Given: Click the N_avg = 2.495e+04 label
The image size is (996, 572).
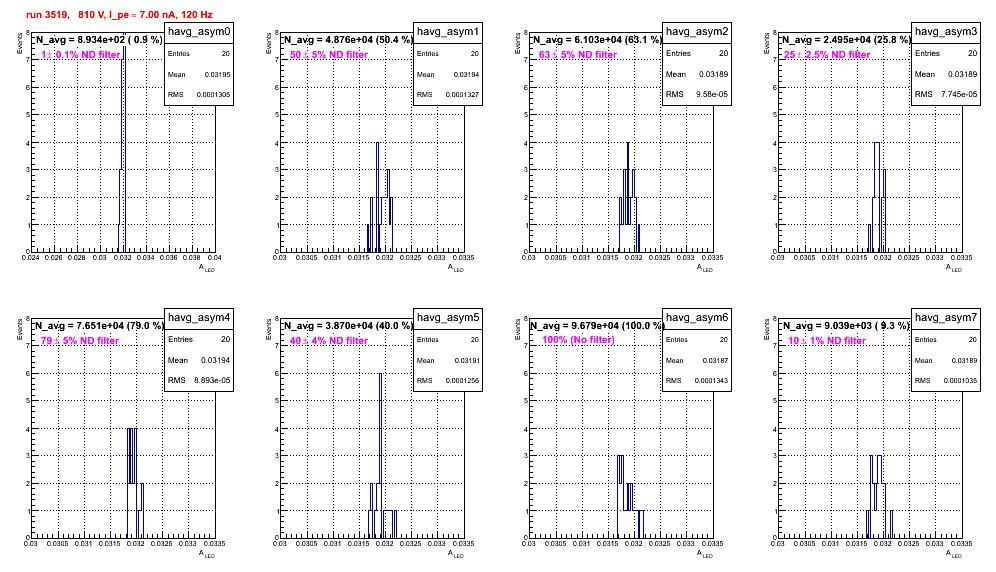Looking at the screenshot, I should pos(846,40).
